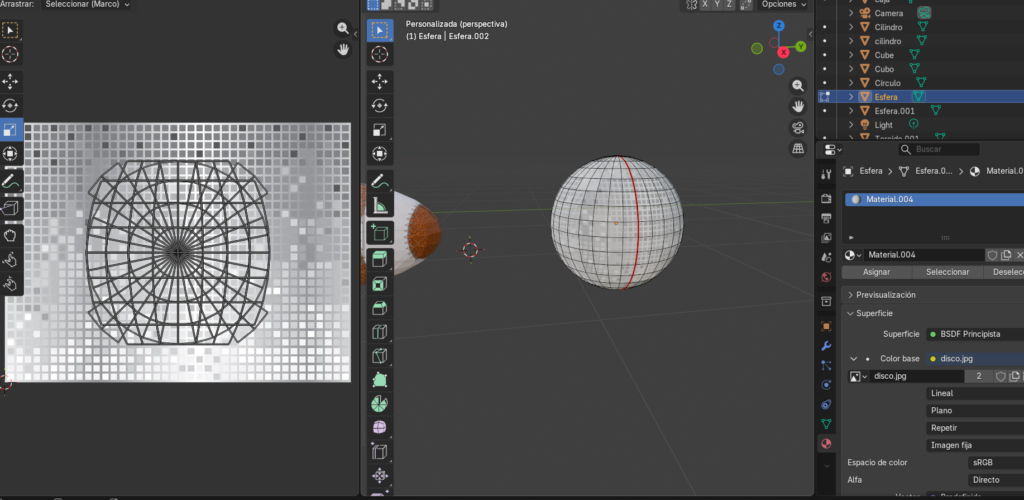Viewport: 1024px width, 500px height.
Task: Select the Measure tool in 3D viewport
Action: click(380, 207)
